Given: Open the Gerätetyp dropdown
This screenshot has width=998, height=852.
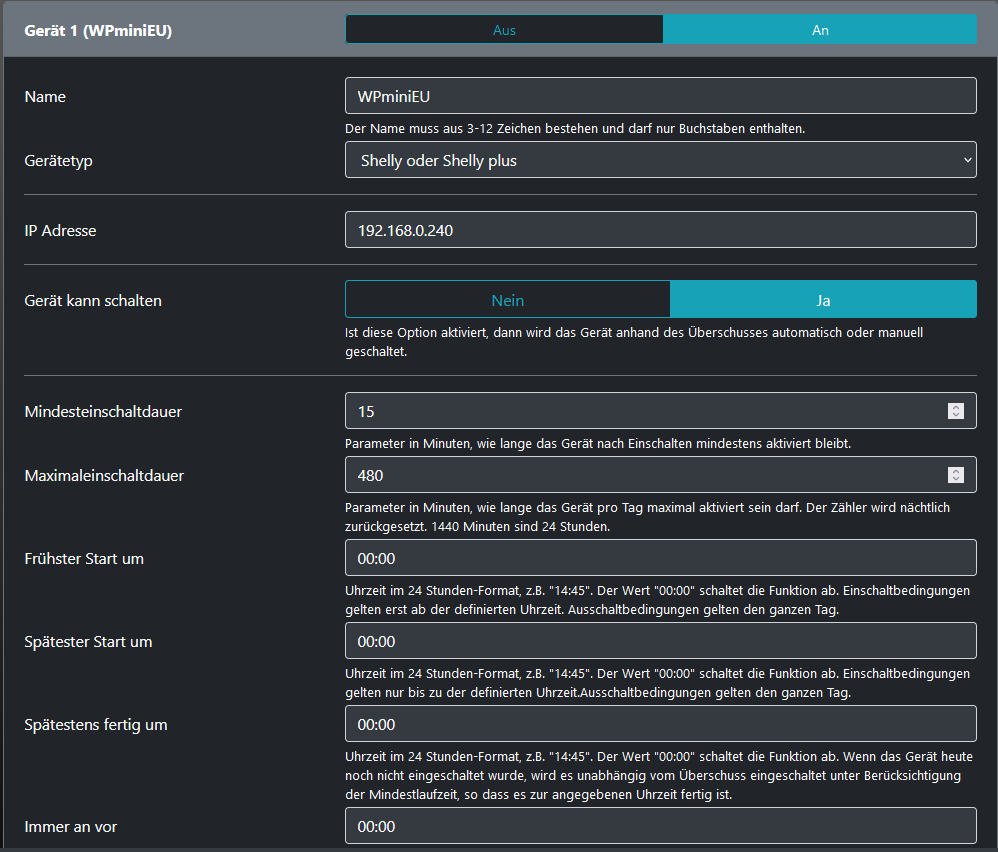Looking at the screenshot, I should click(x=660, y=160).
